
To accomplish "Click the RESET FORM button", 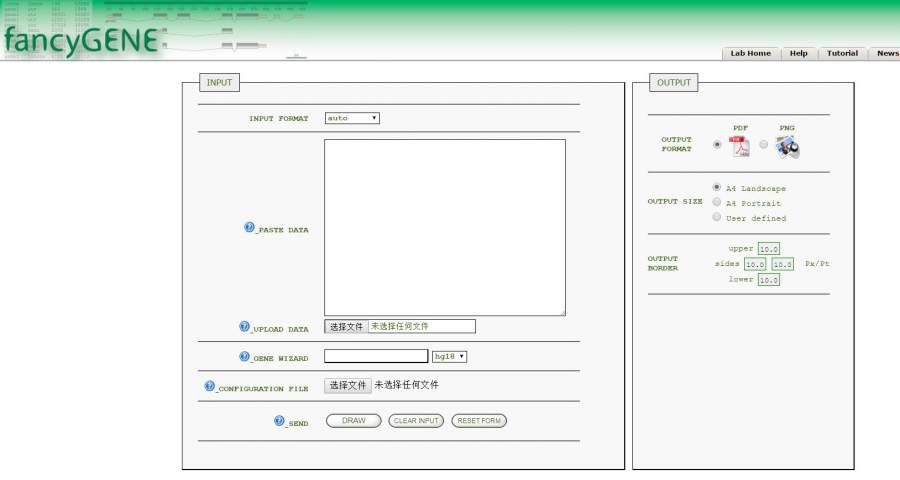I will click(479, 421).
